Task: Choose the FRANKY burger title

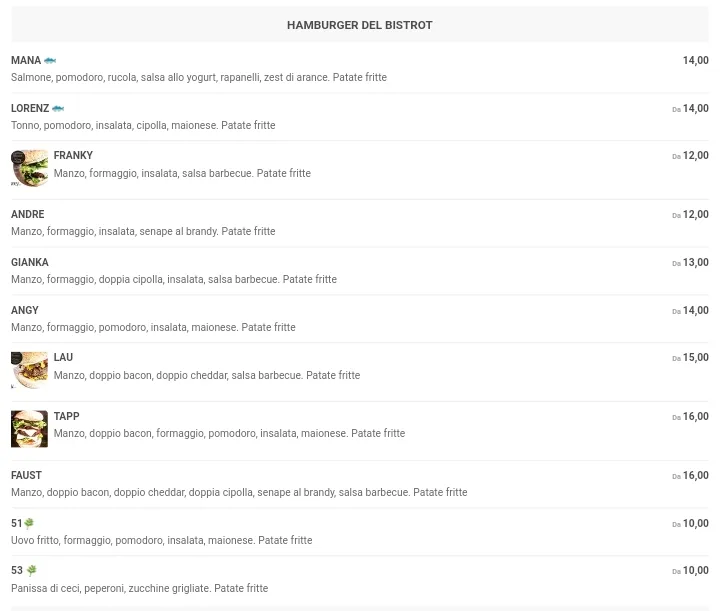Action: [x=73, y=156]
